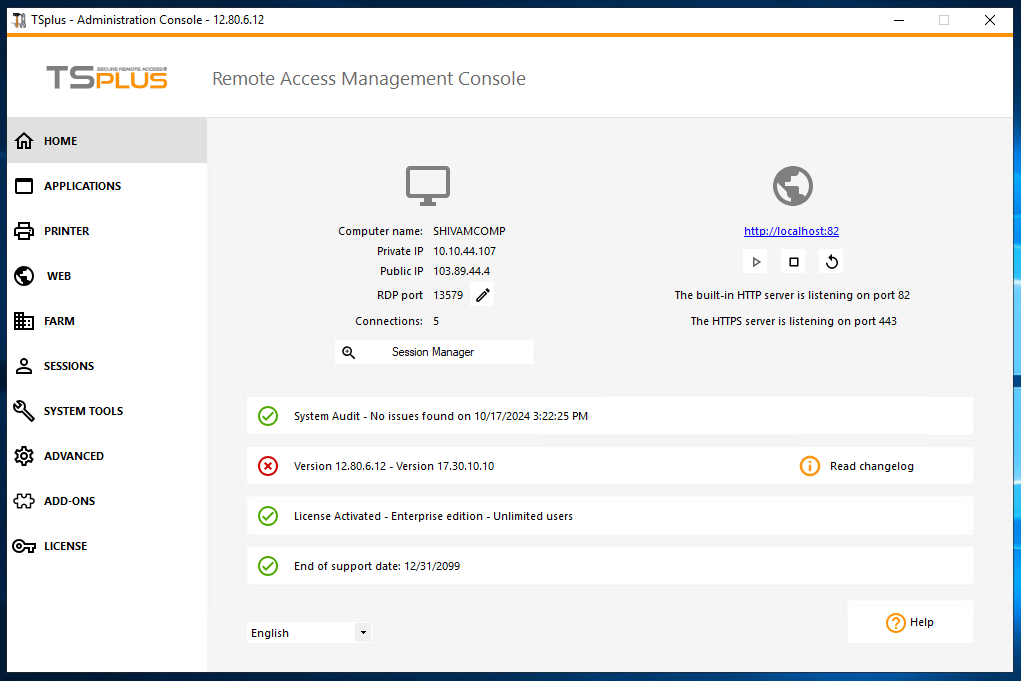Image resolution: width=1021 pixels, height=681 pixels.
Task: Click the Version 12.80.6.12 status row
Action: click(609, 466)
